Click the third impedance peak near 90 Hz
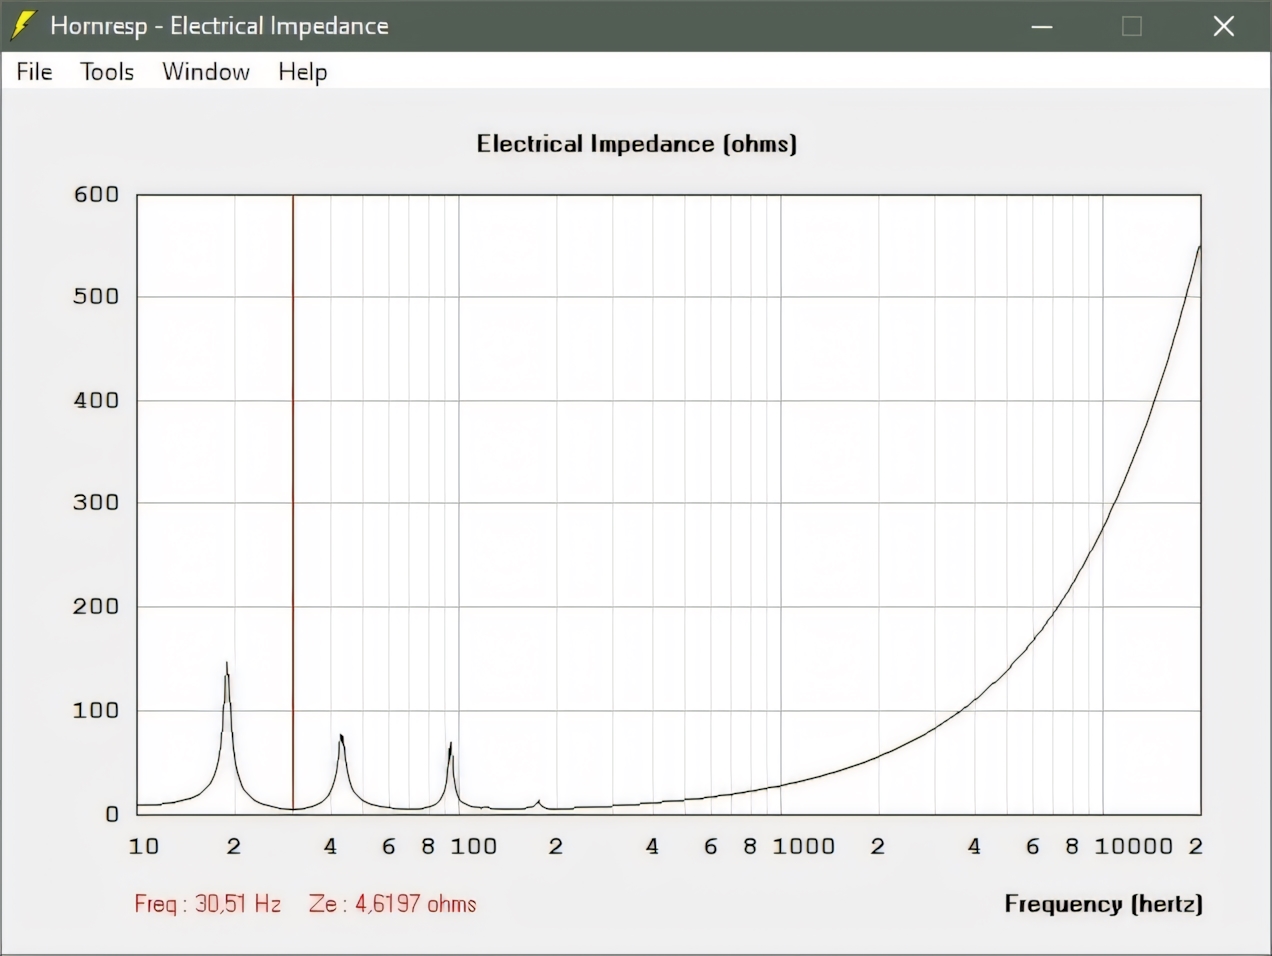 pyautogui.click(x=450, y=748)
